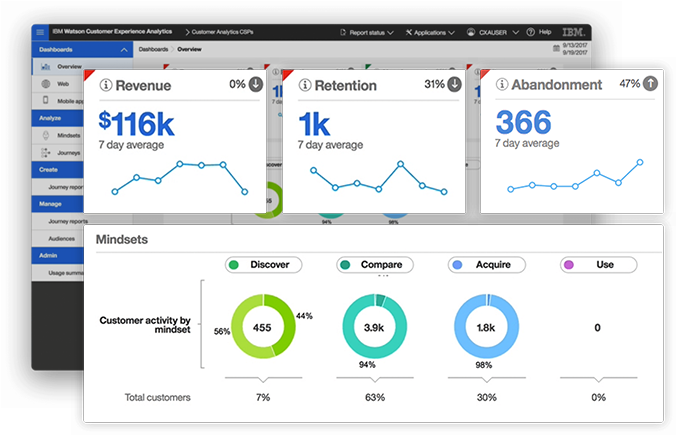Screen dimensions: 676x435
Task: Open the date range calendar icon
Action: (556, 48)
